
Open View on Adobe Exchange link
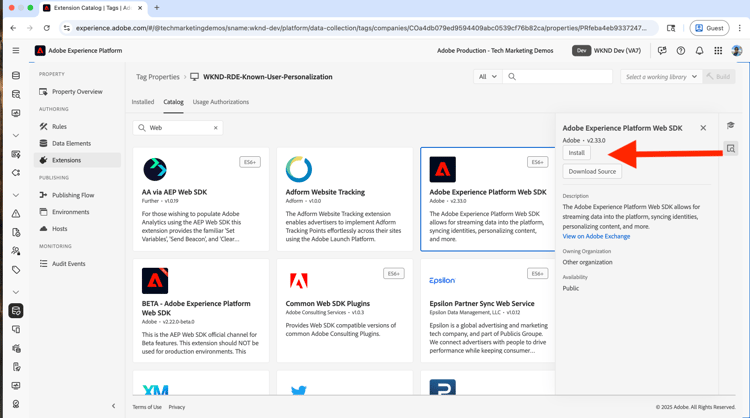pos(596,236)
